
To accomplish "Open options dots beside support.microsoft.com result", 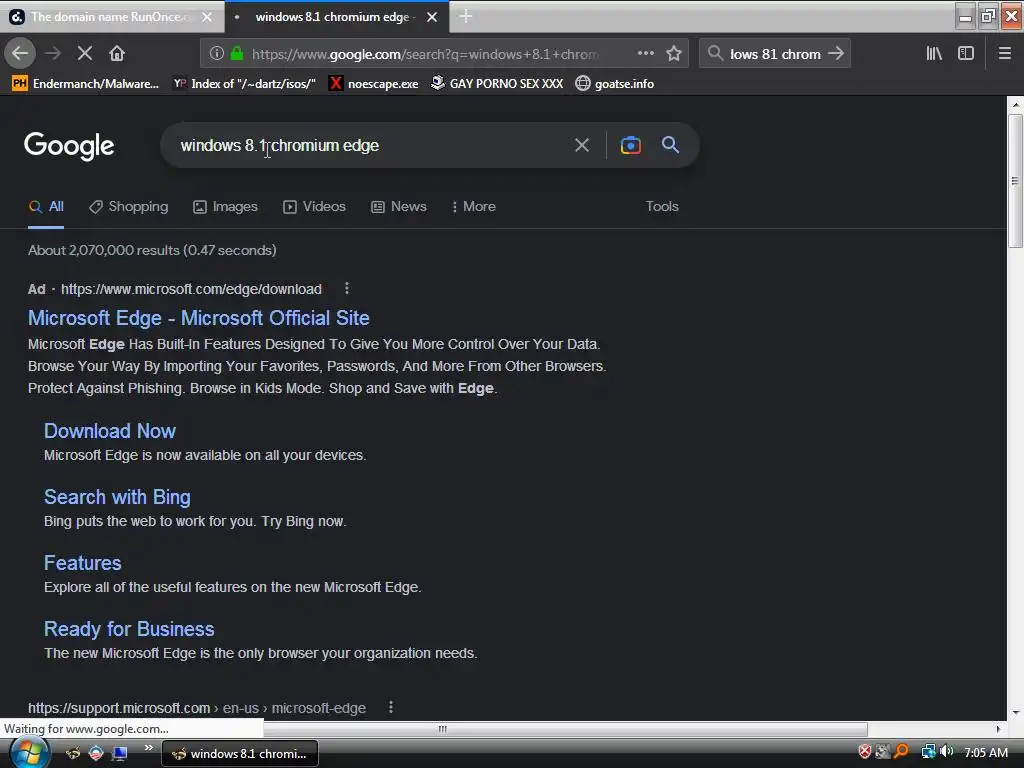I will [391, 707].
